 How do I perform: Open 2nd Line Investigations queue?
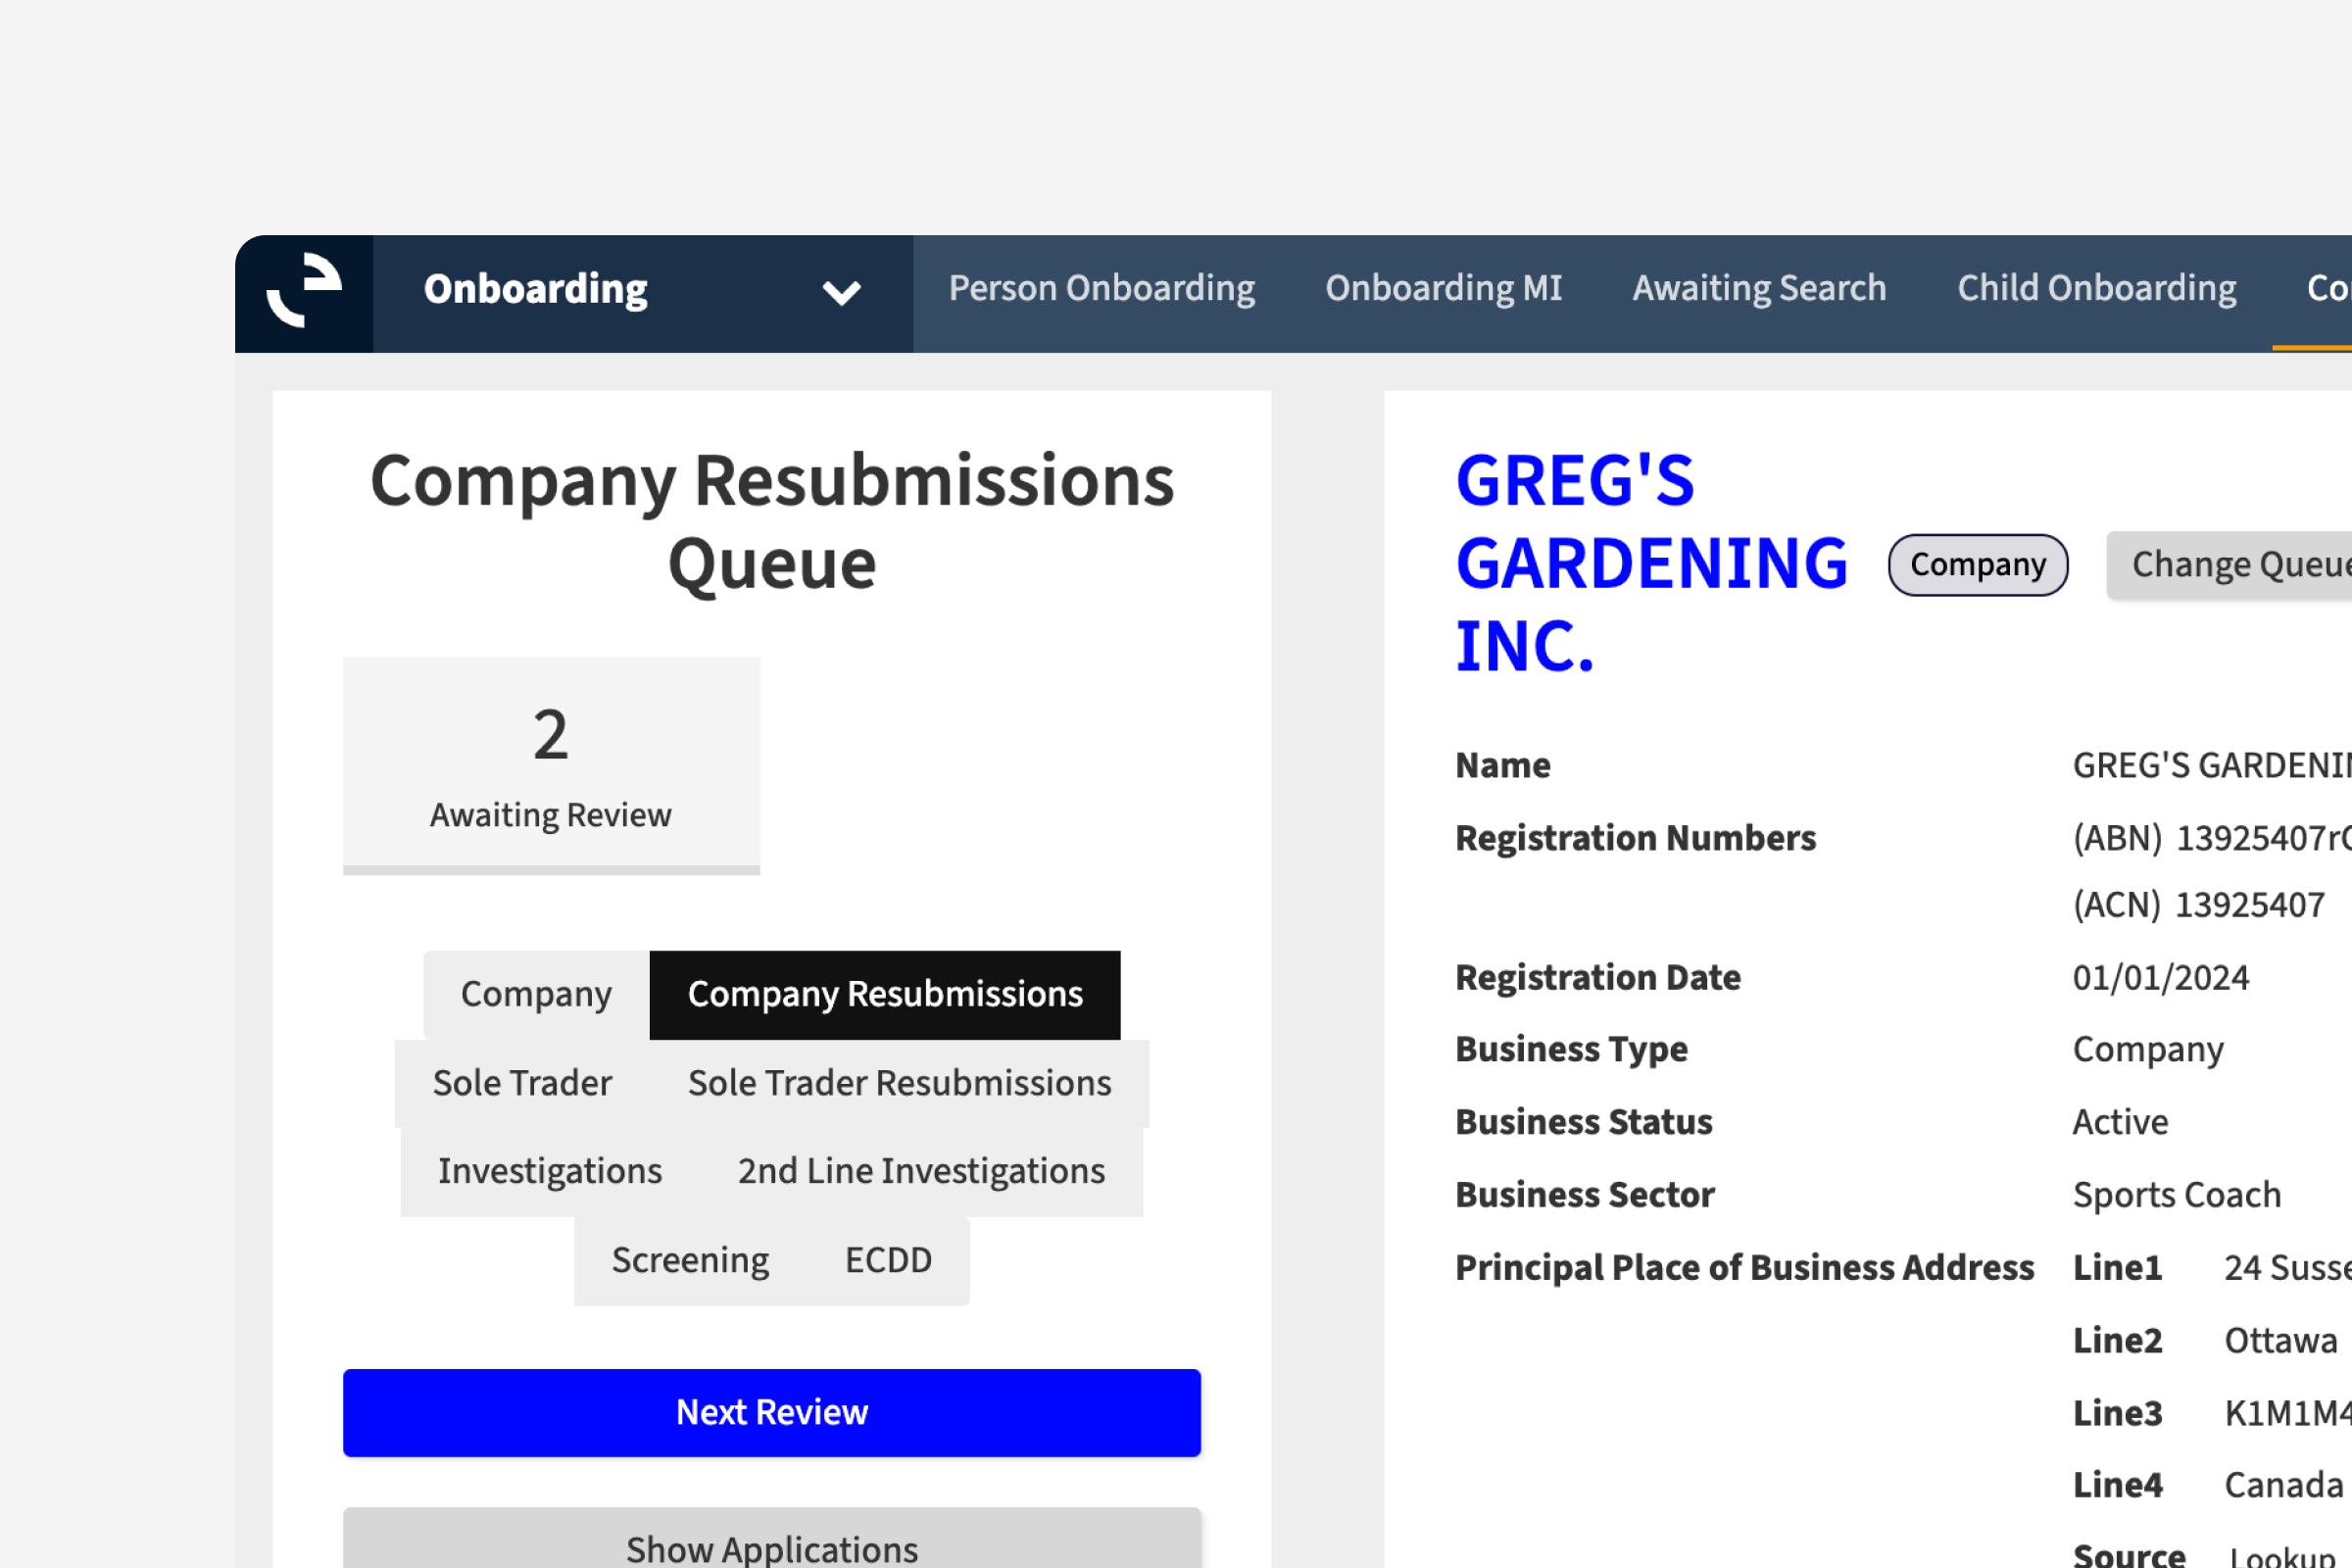click(x=921, y=1172)
